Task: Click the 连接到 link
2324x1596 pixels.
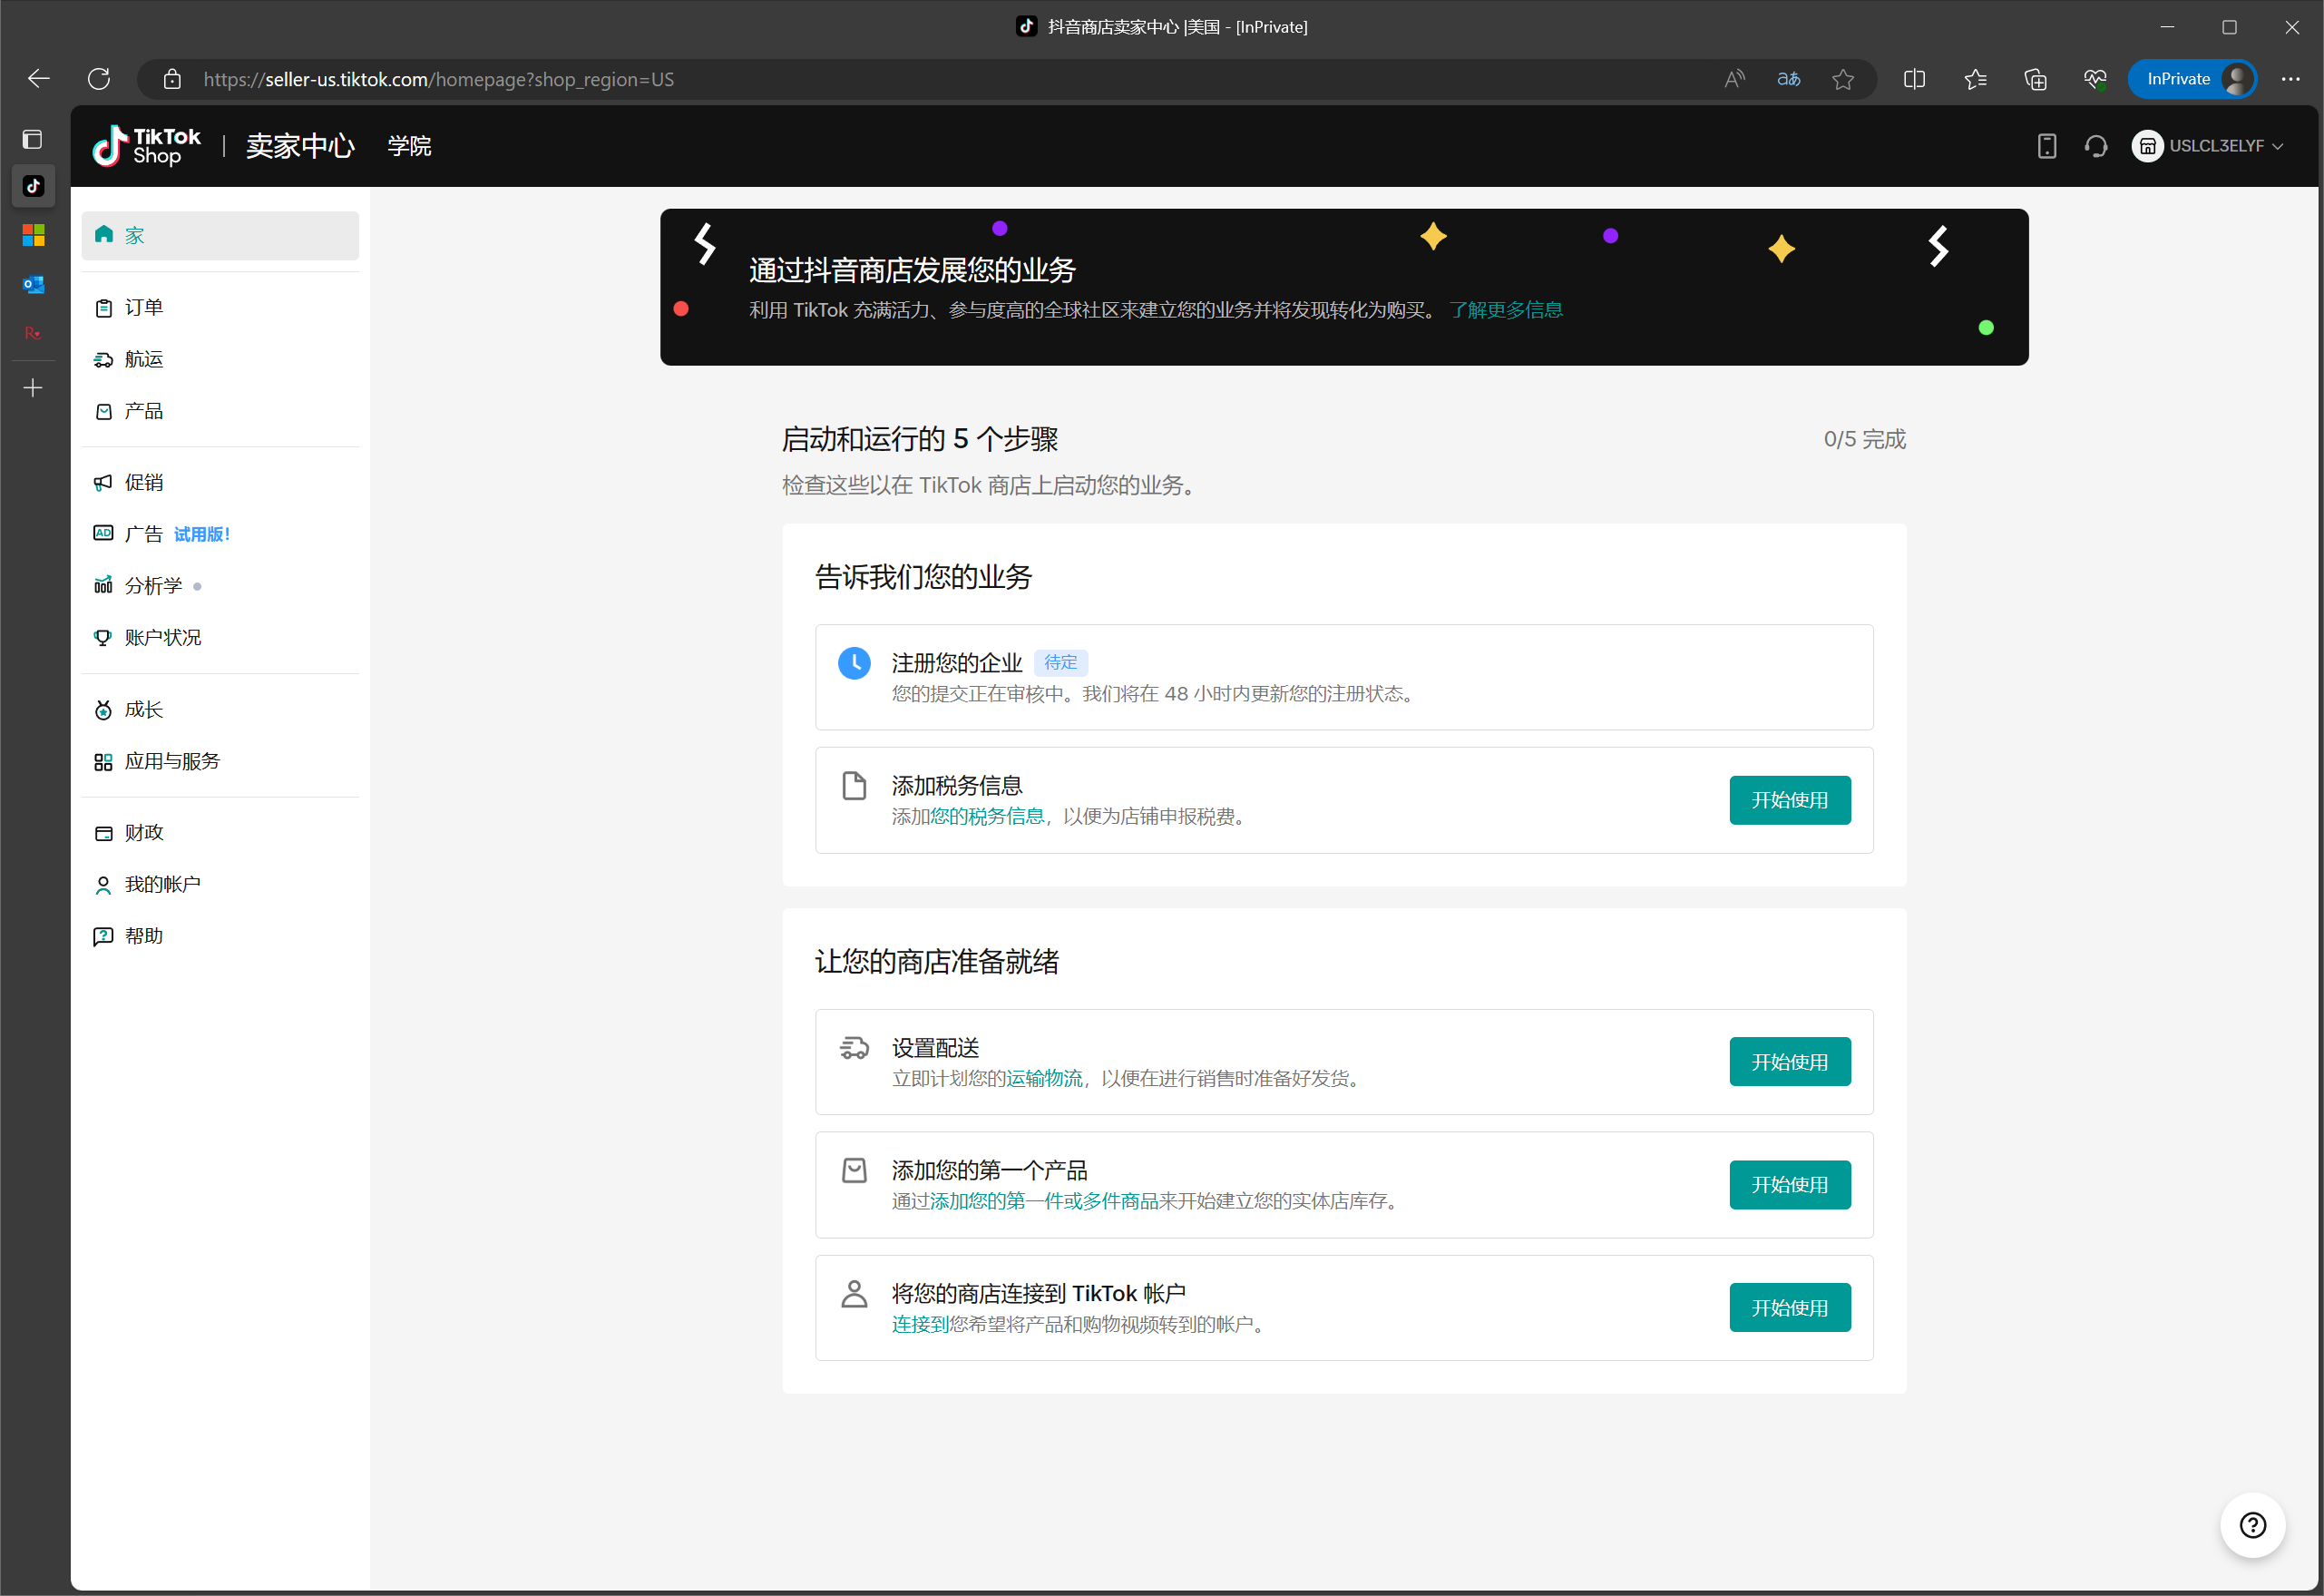Action: pyautogui.click(x=919, y=1324)
